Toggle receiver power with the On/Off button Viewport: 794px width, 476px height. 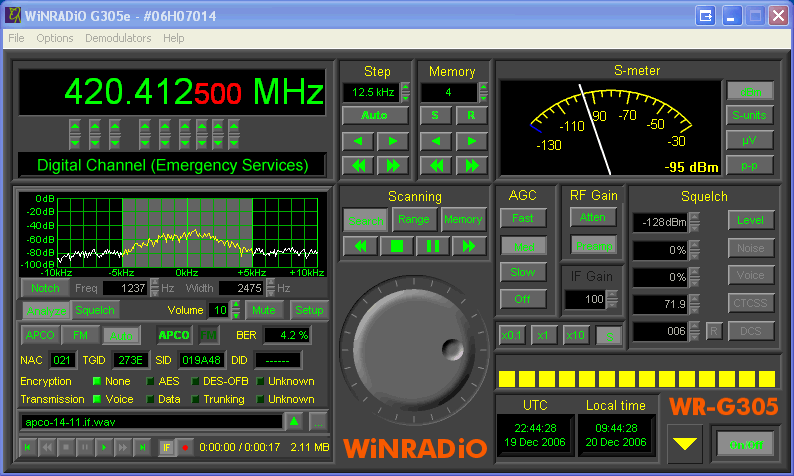tap(746, 445)
